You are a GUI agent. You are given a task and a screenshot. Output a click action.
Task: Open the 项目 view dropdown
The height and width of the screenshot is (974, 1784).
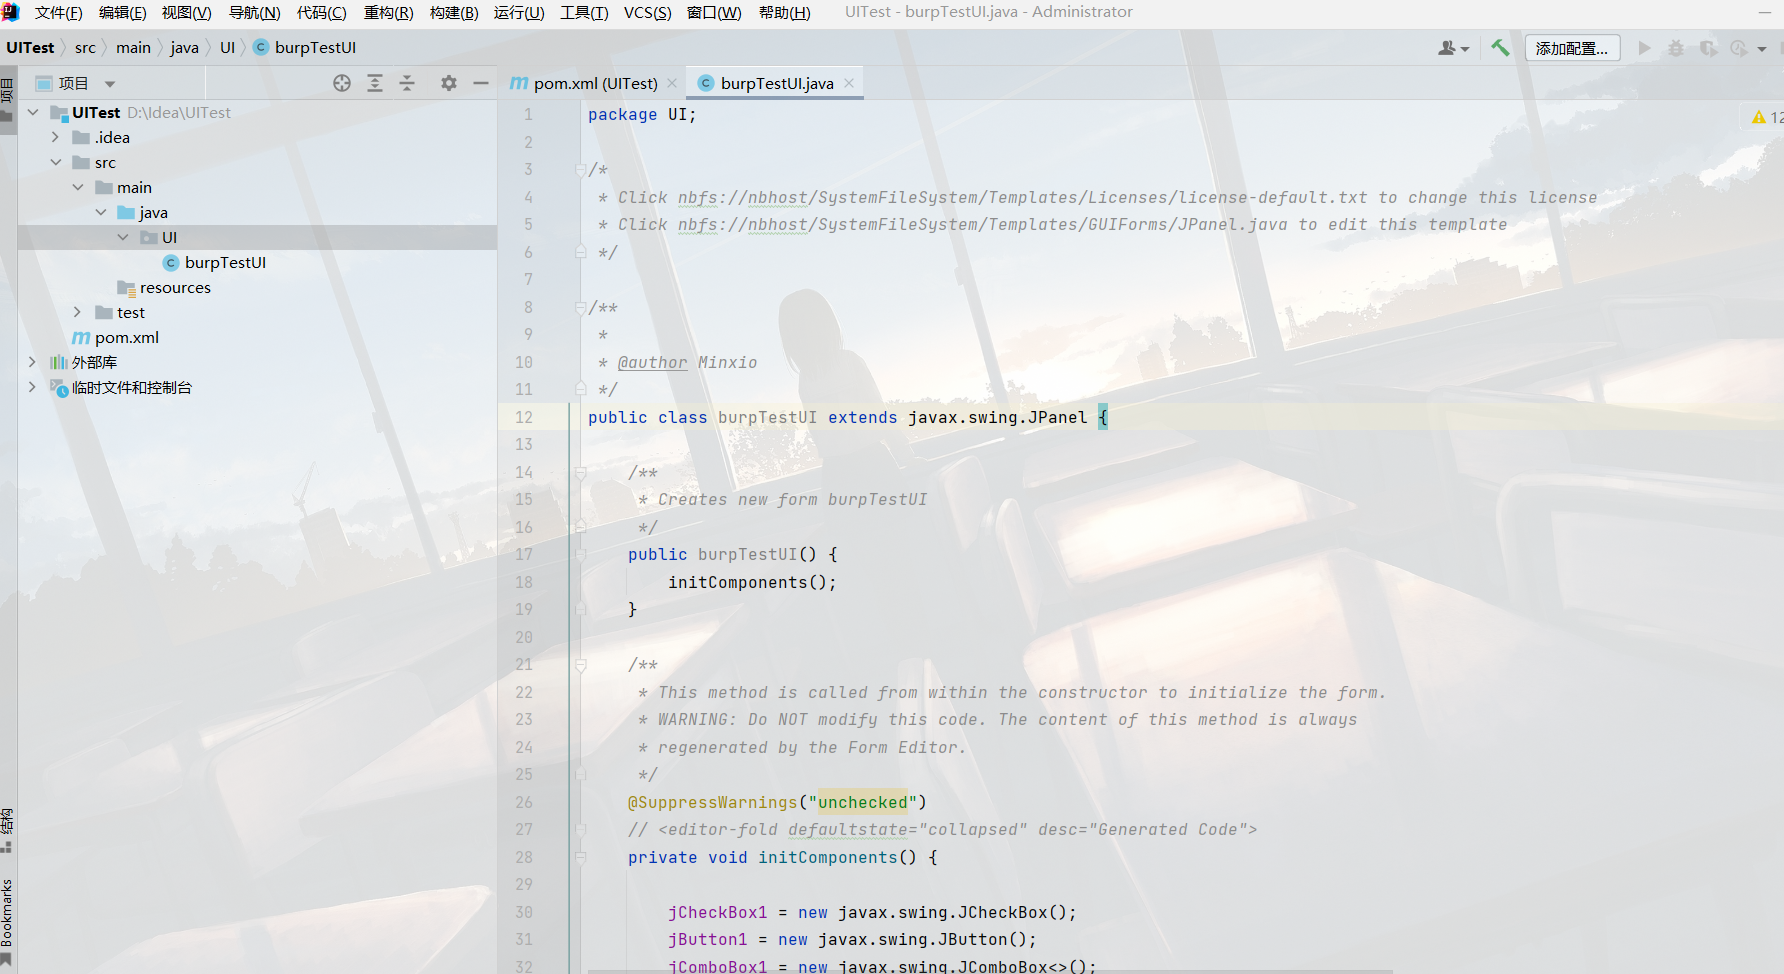[x=76, y=83]
